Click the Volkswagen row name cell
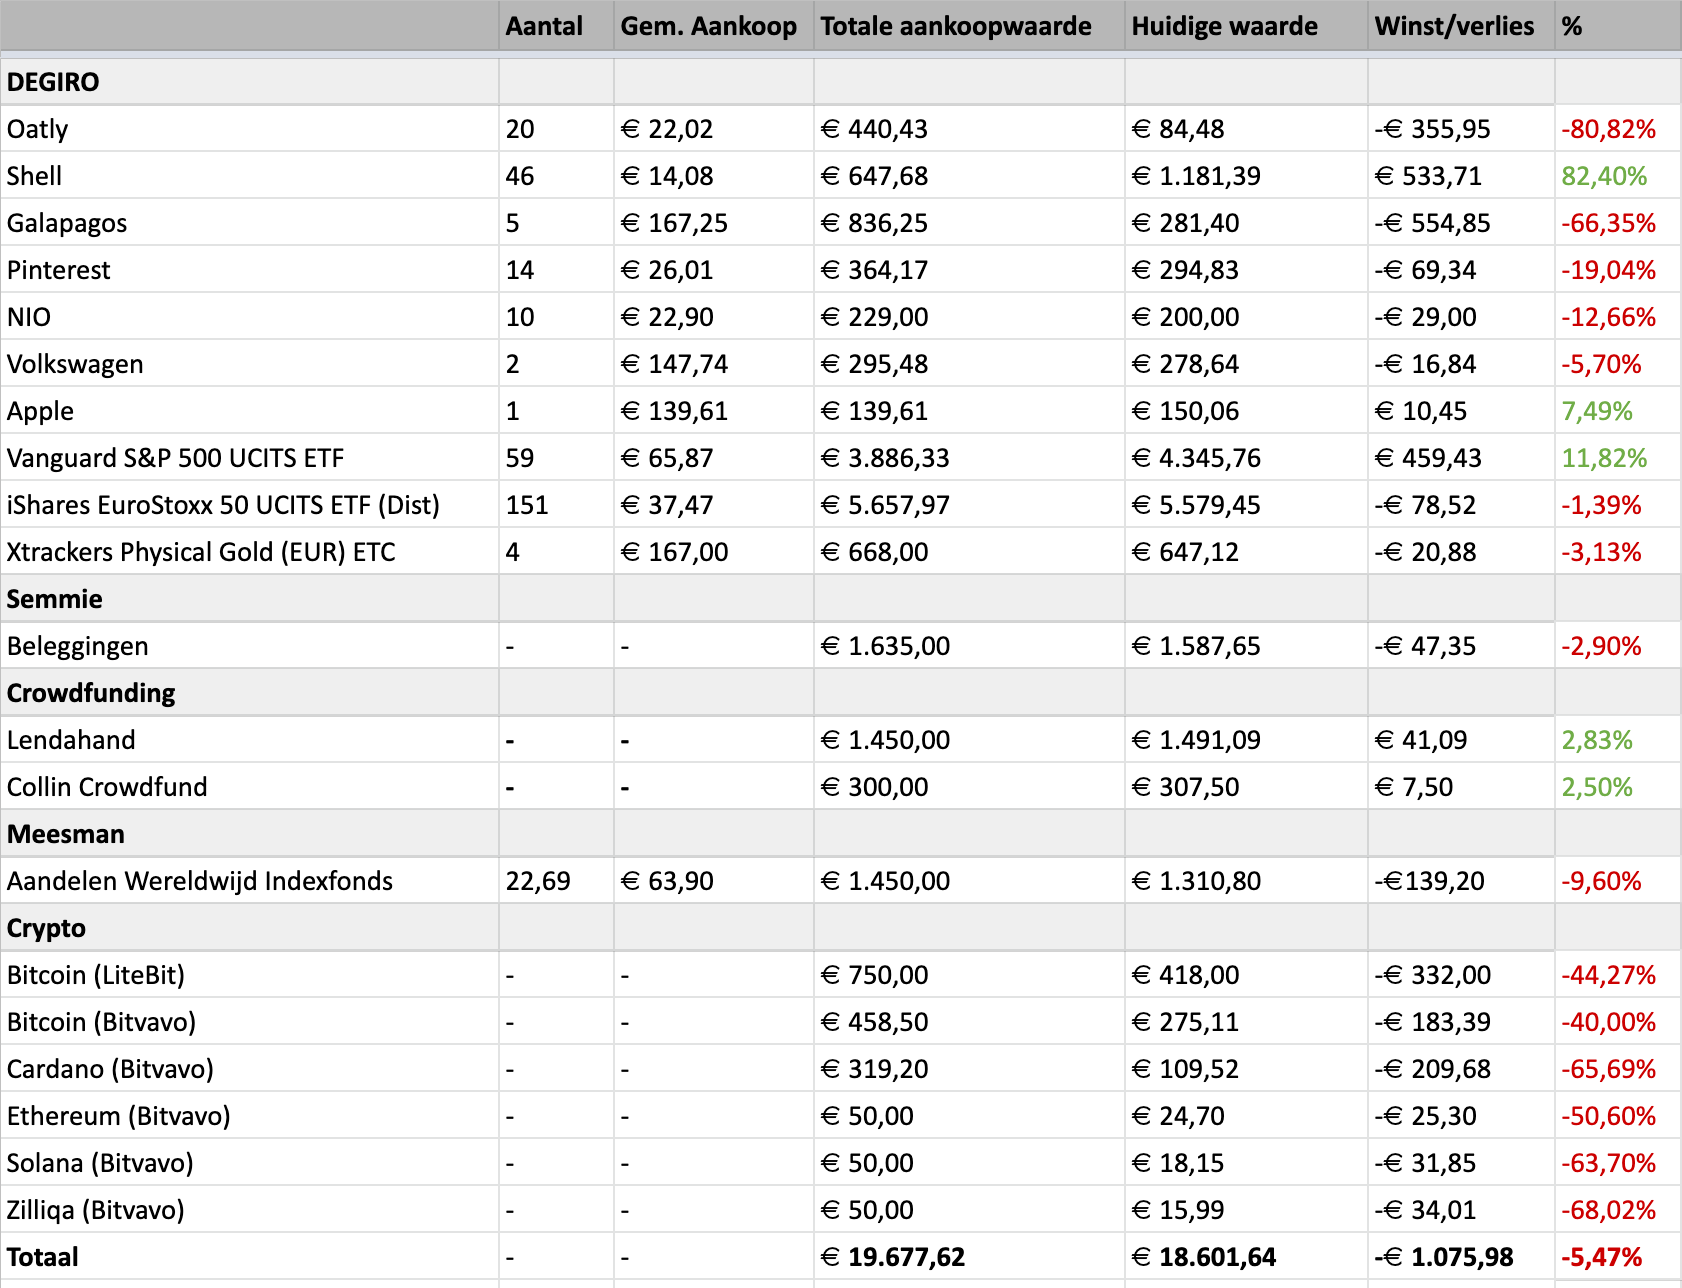This screenshot has height=1288, width=1682. (250, 364)
